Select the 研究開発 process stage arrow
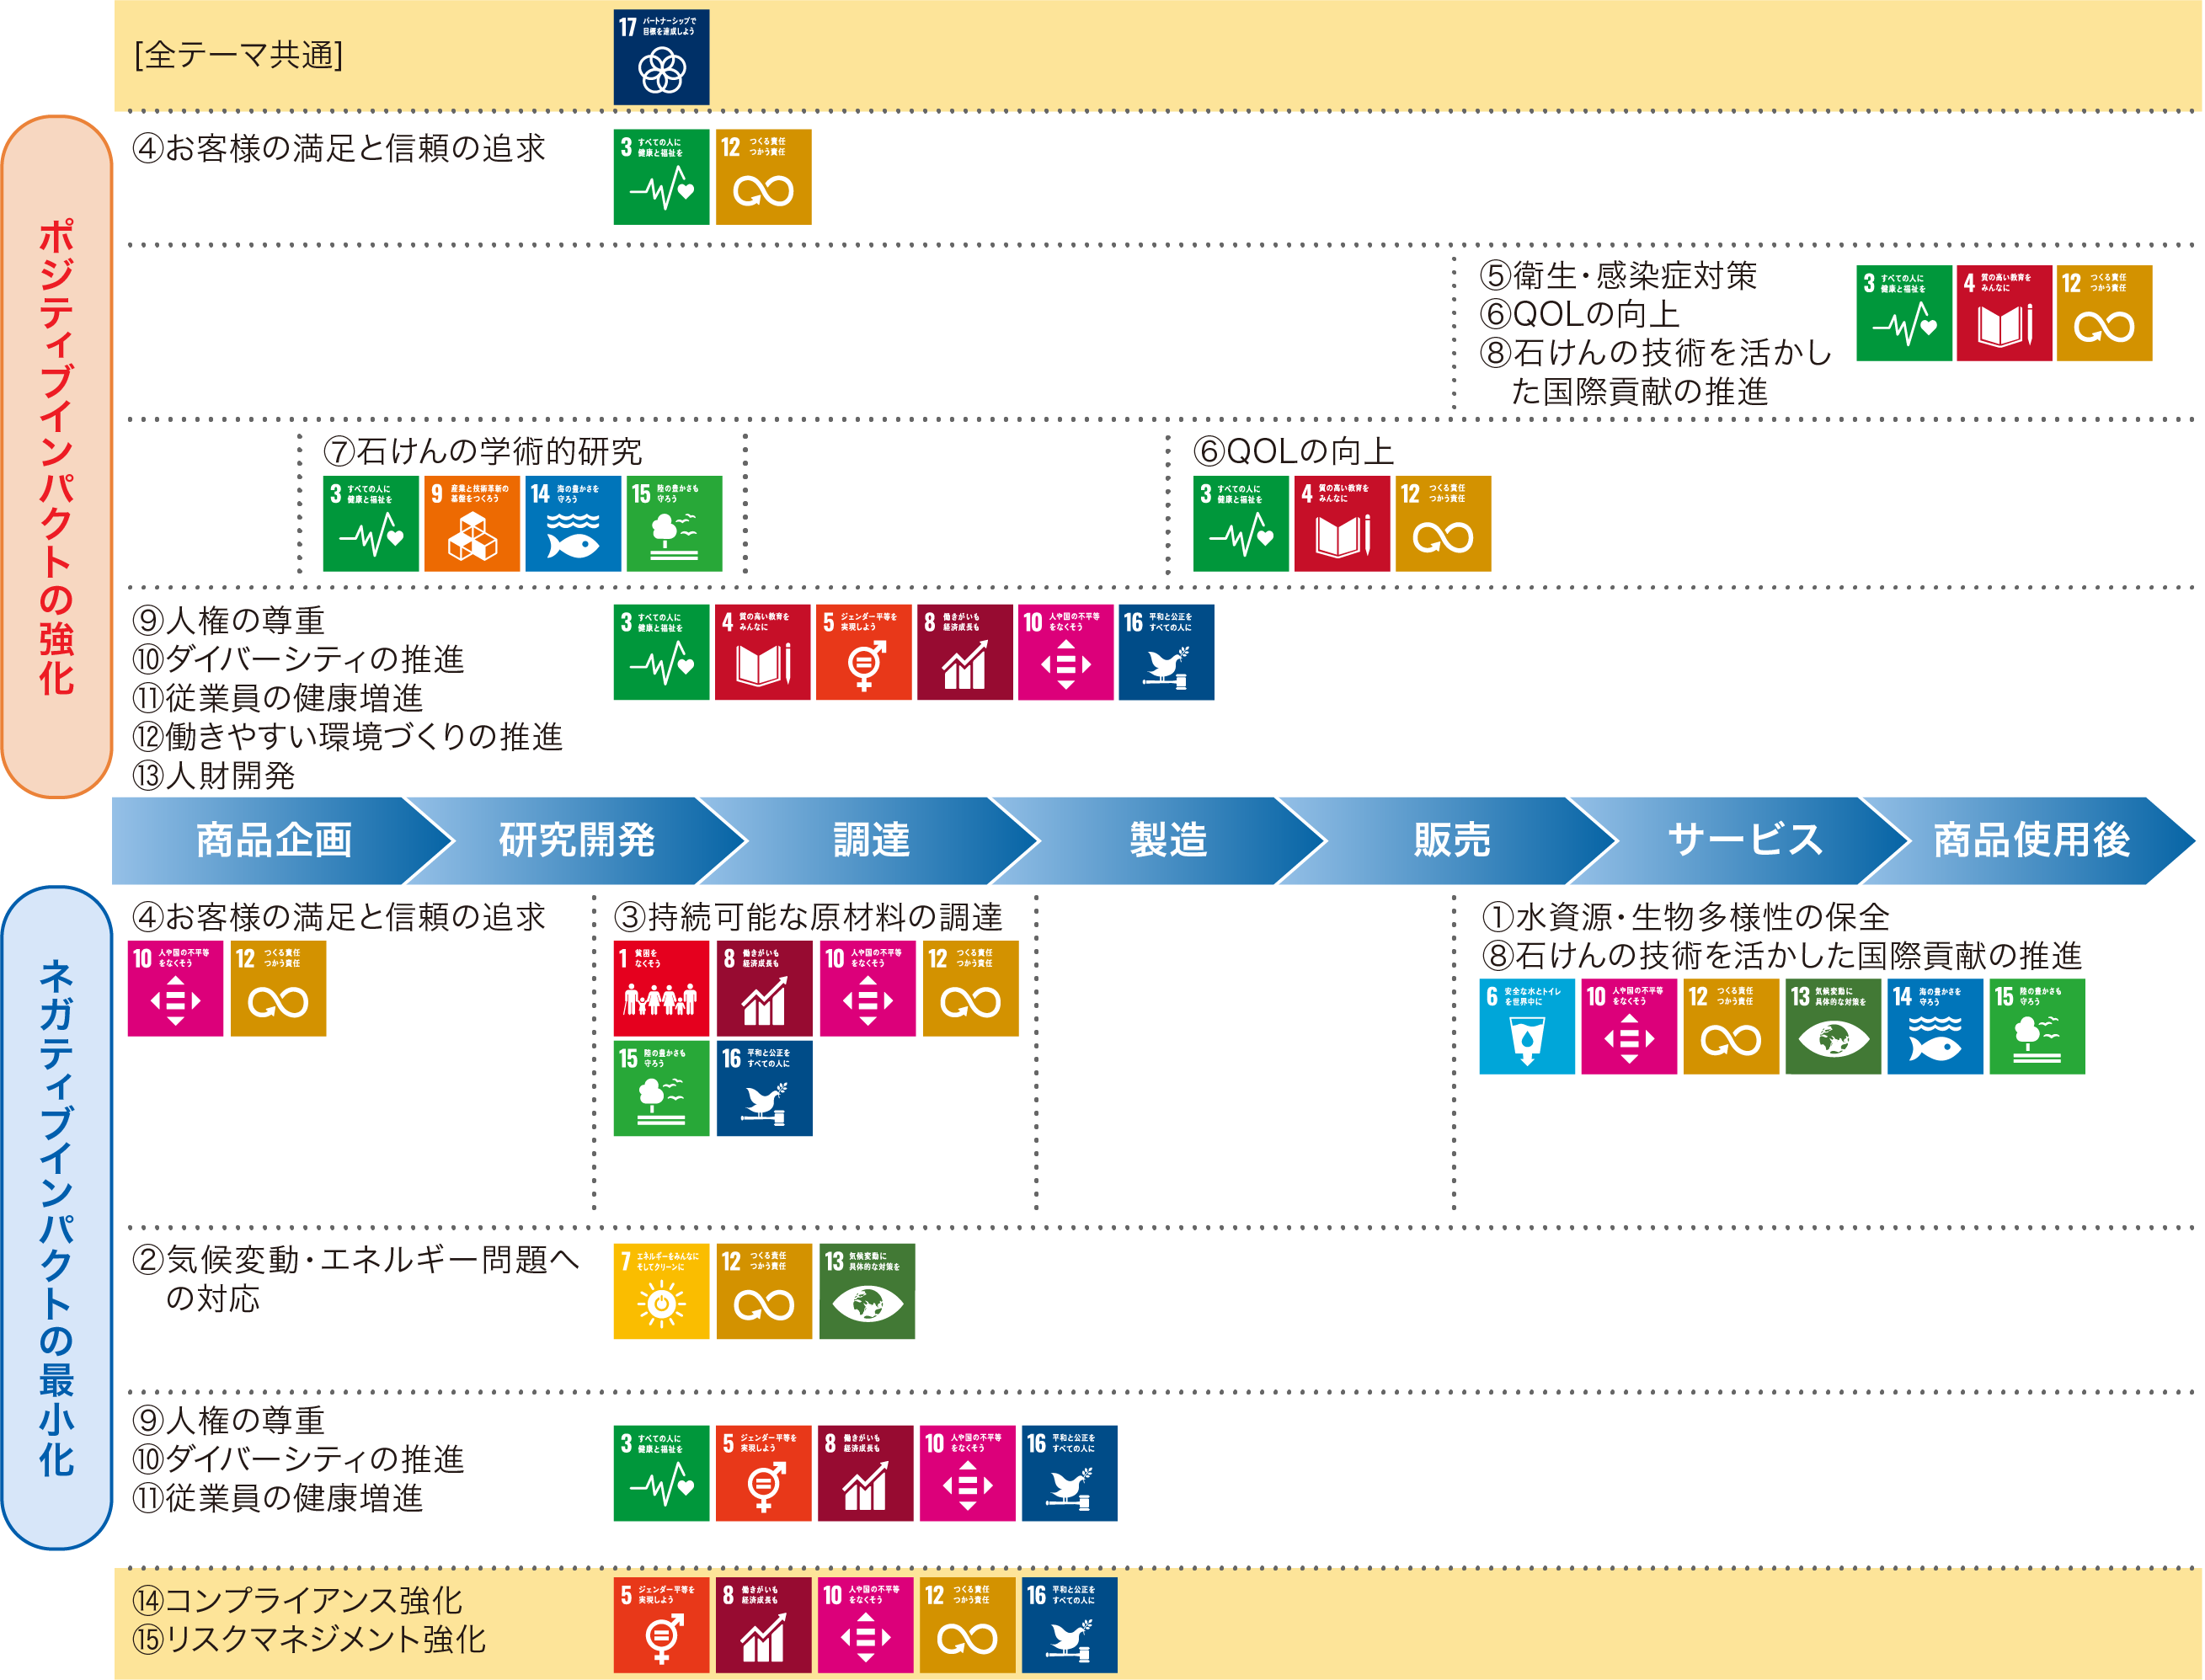This screenshot has height=1680, width=2205. [577, 841]
